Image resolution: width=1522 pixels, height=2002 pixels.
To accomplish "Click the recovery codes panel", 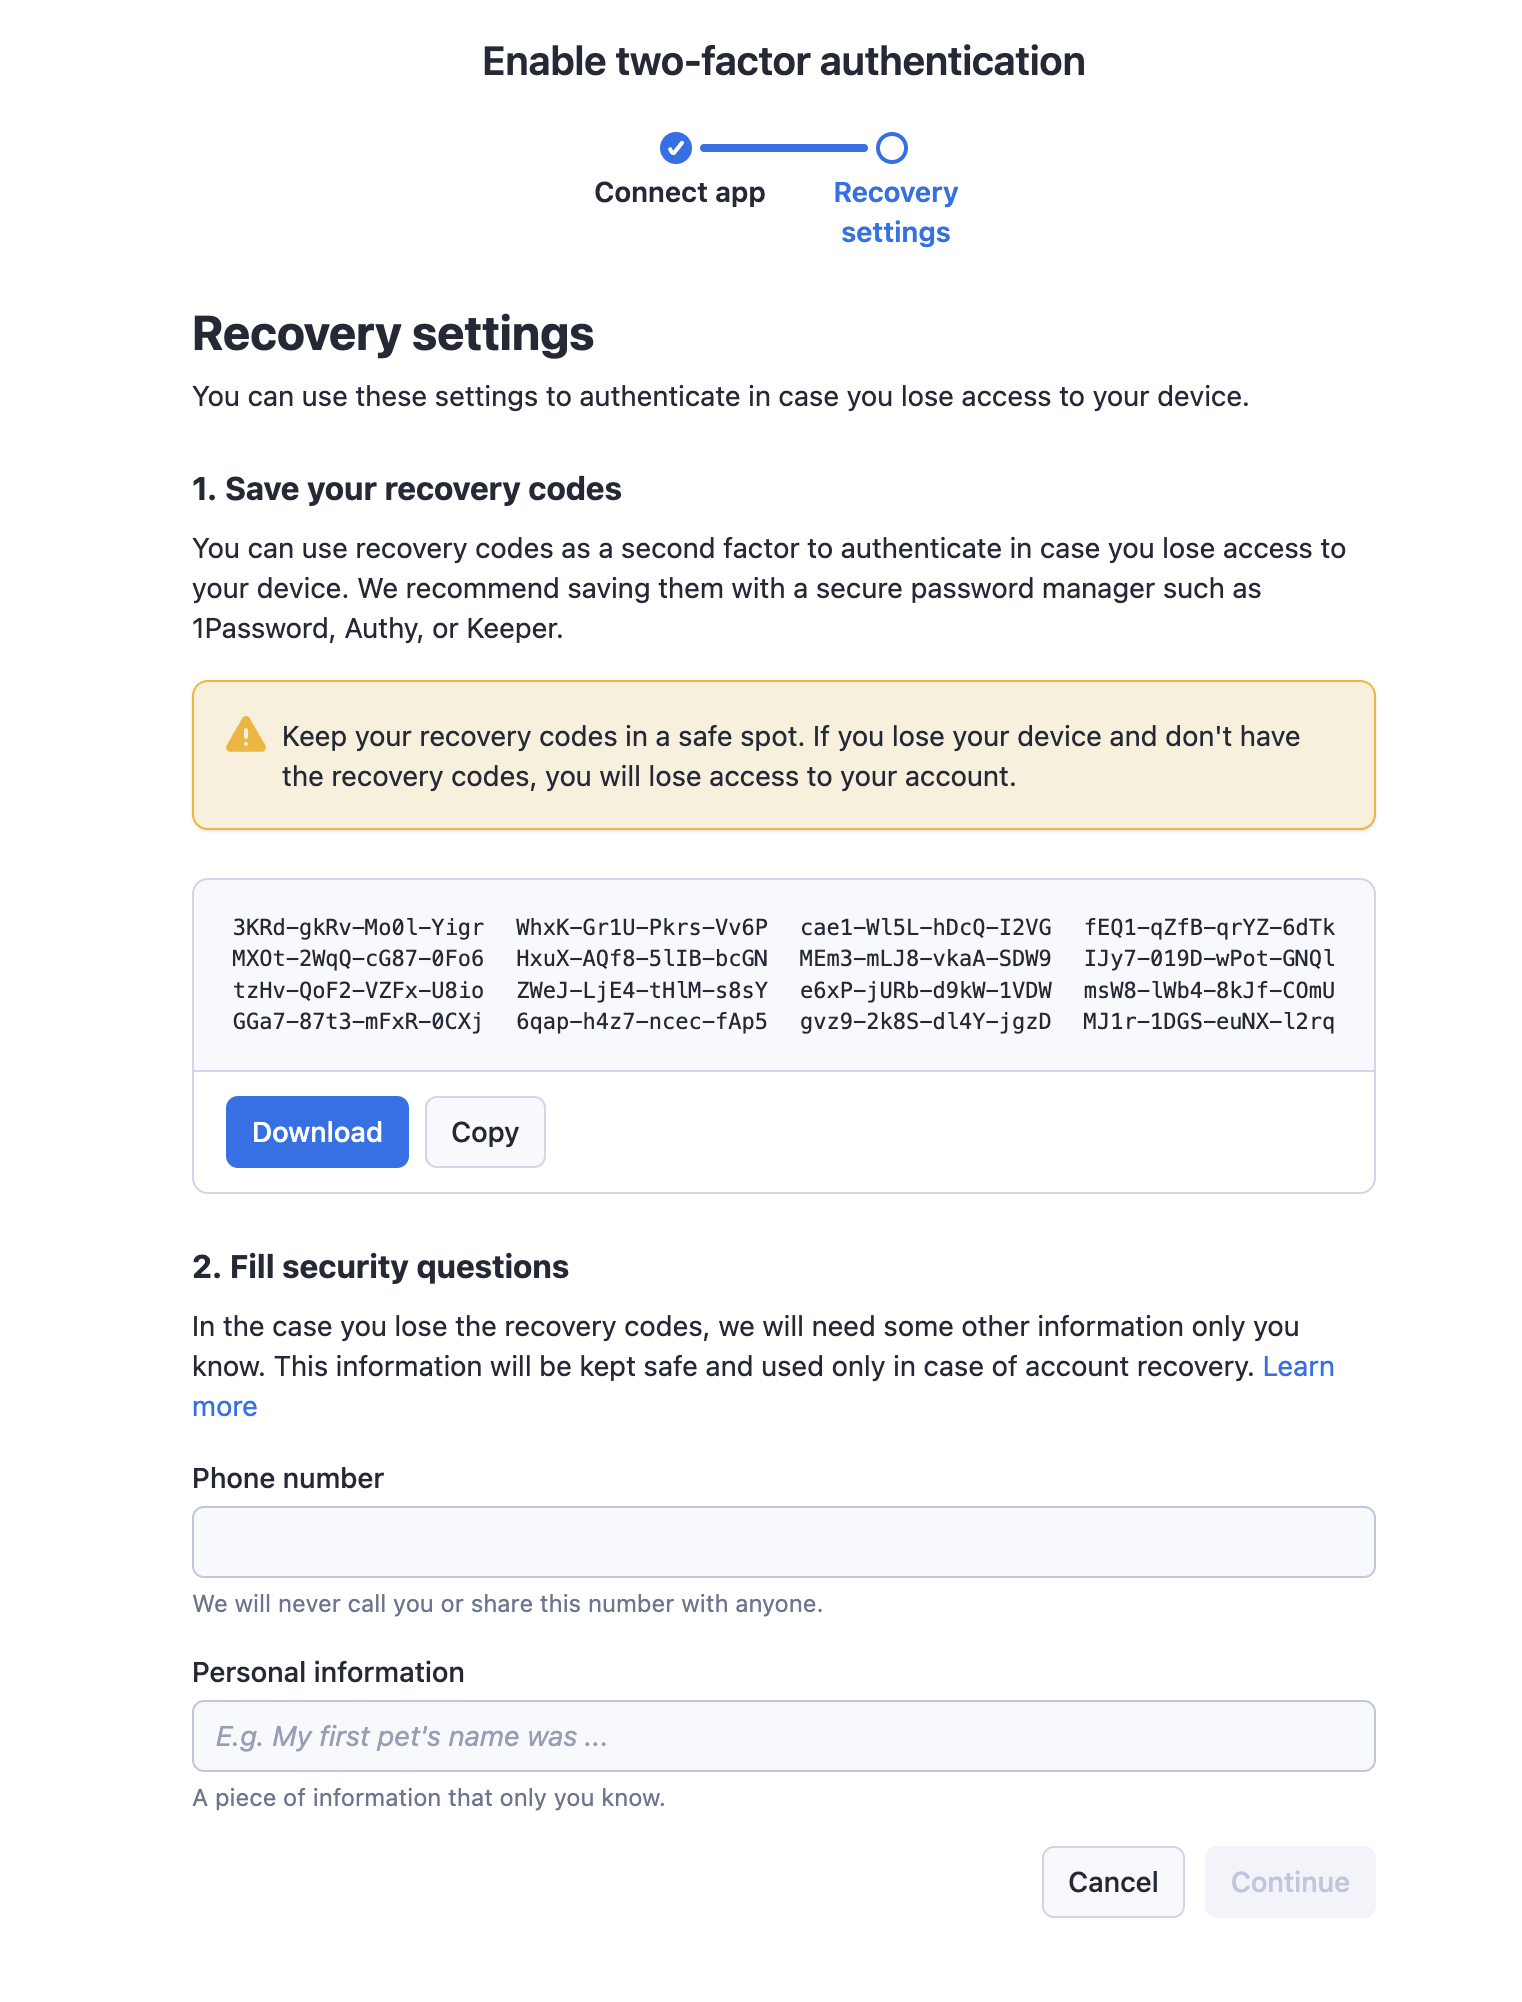I will [783, 973].
